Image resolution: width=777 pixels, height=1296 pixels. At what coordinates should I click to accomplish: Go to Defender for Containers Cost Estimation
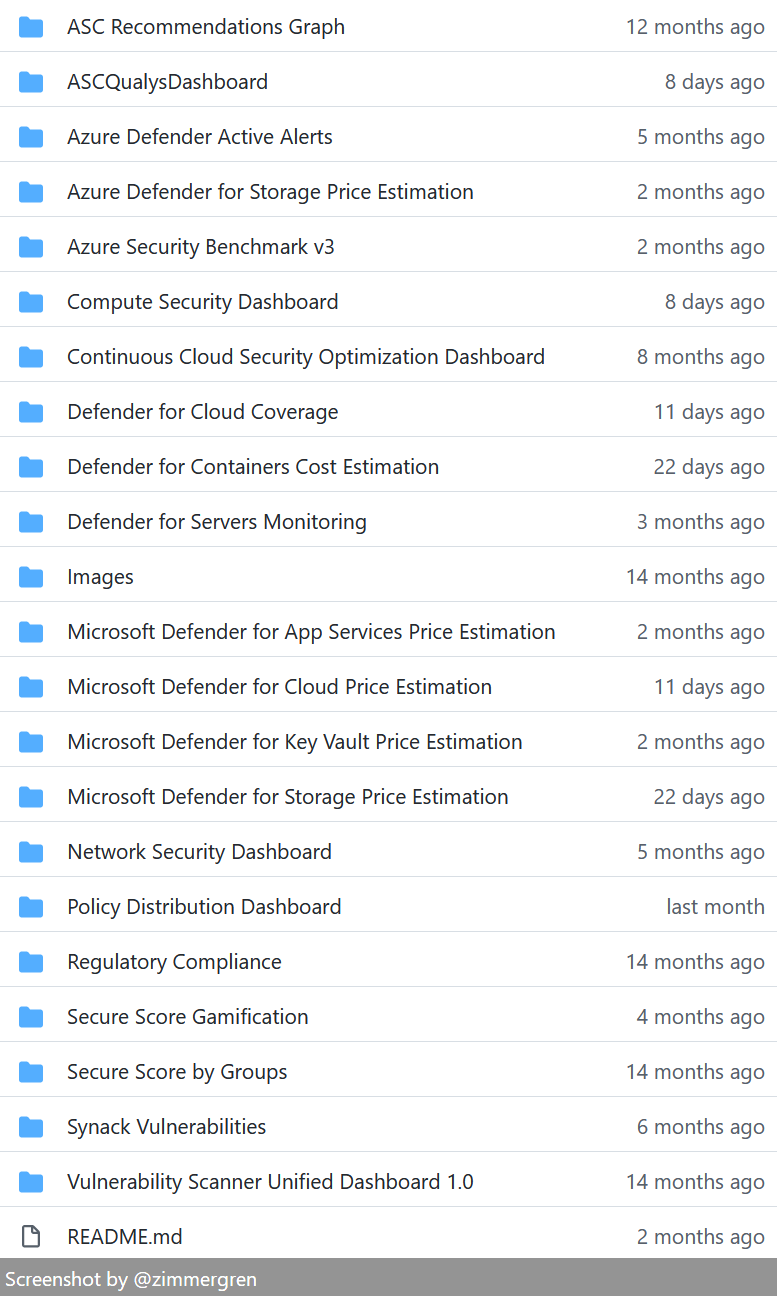coord(252,467)
